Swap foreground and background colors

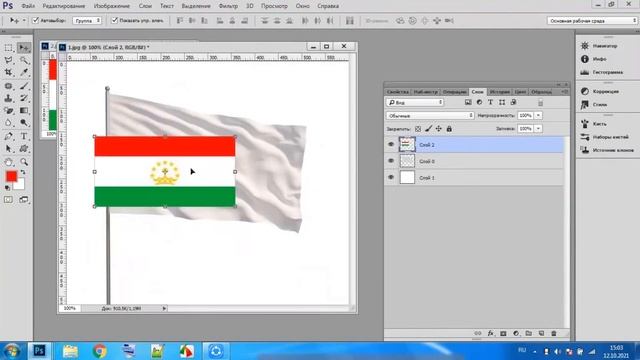[23, 173]
